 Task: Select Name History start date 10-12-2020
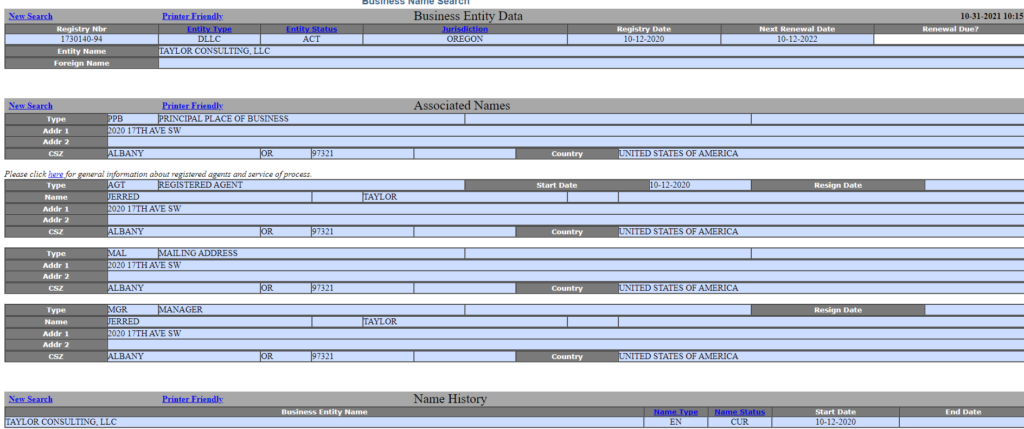[x=835, y=422]
